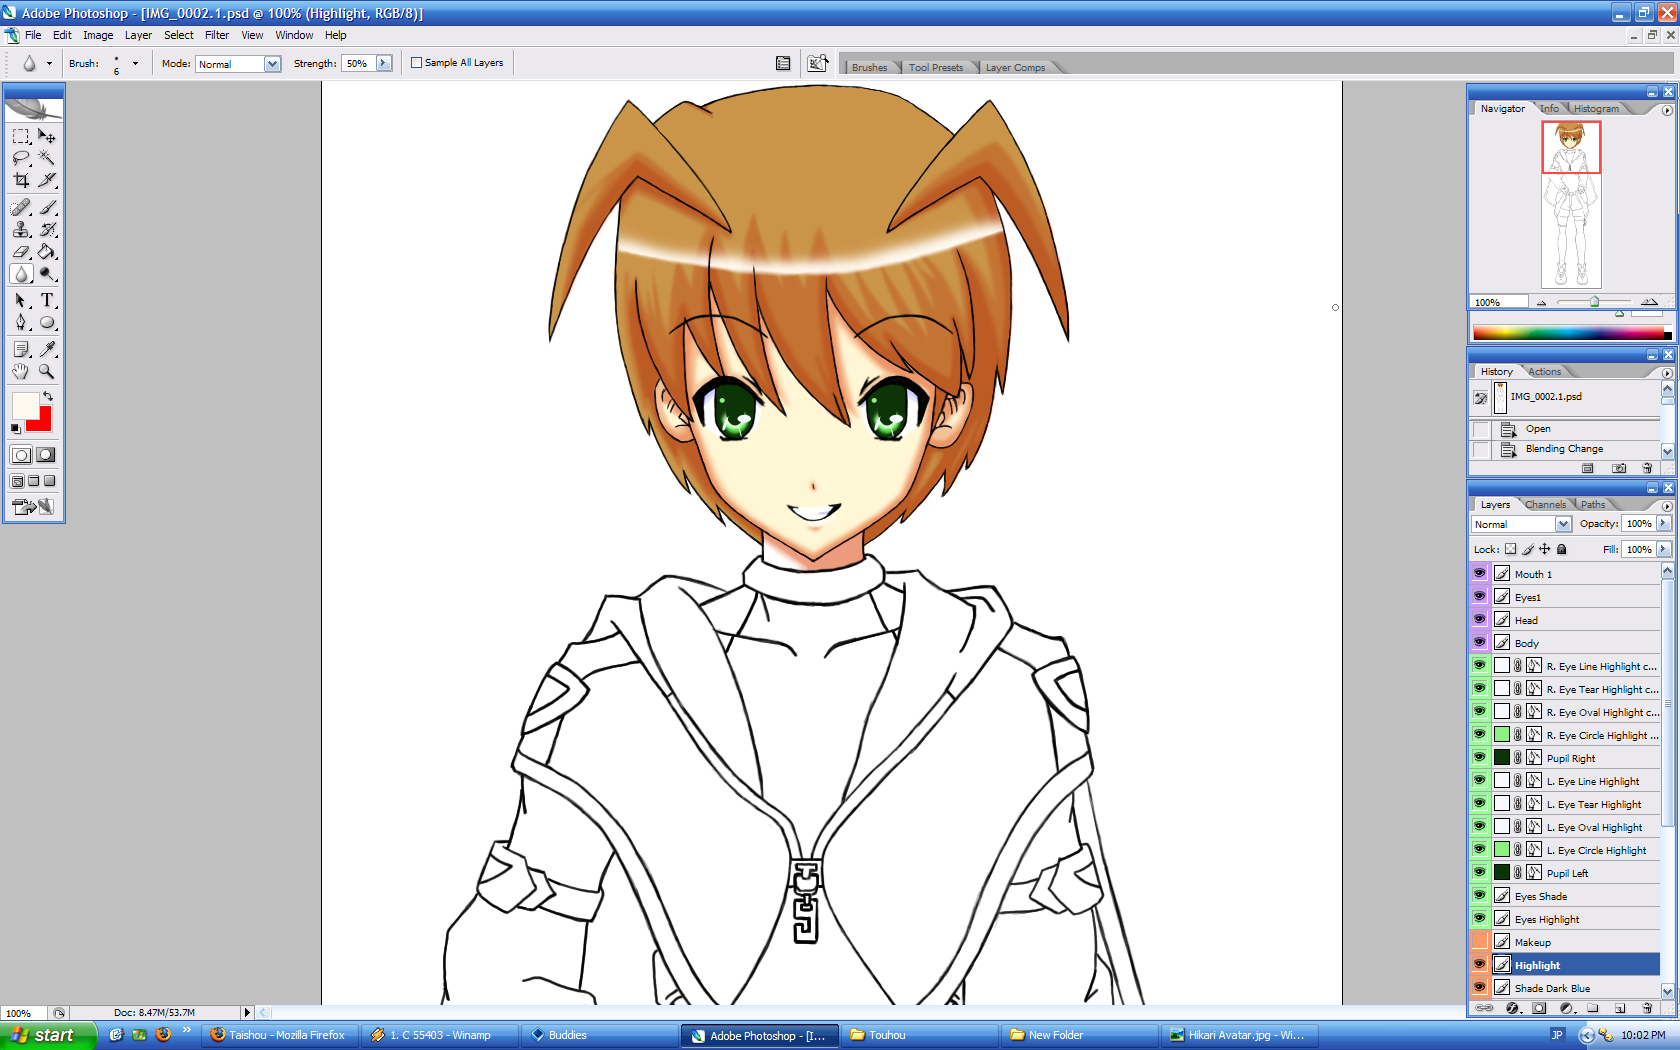The image size is (1680, 1050).
Task: Show the hidden Makeup layer
Action: point(1480,942)
